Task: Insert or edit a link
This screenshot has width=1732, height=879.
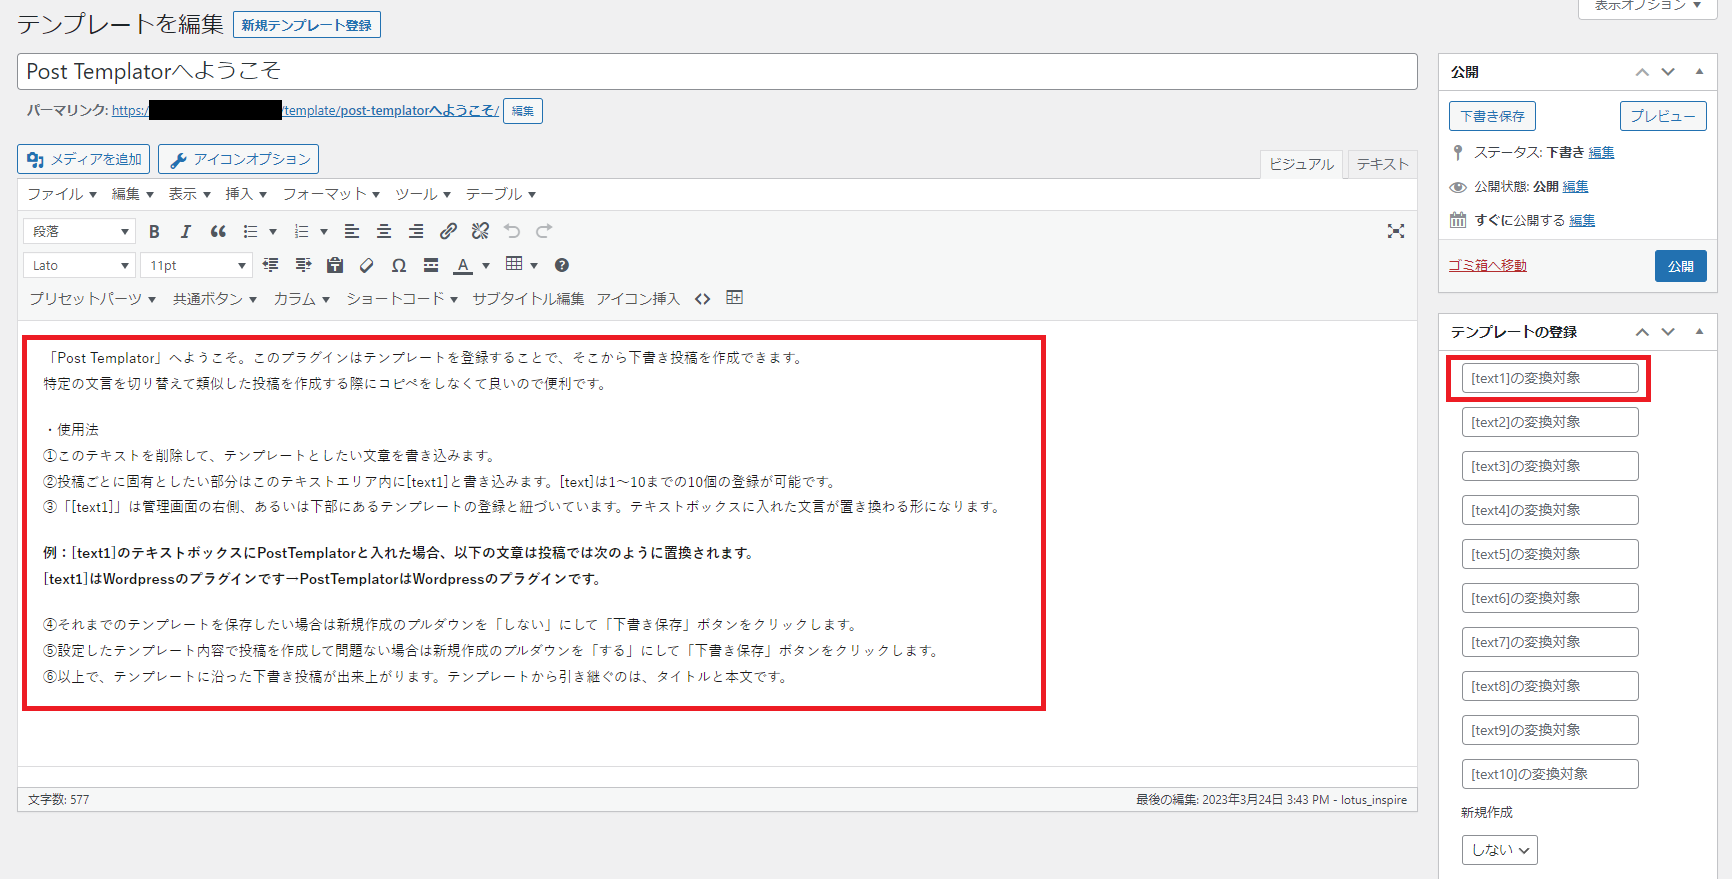Action: pyautogui.click(x=448, y=232)
